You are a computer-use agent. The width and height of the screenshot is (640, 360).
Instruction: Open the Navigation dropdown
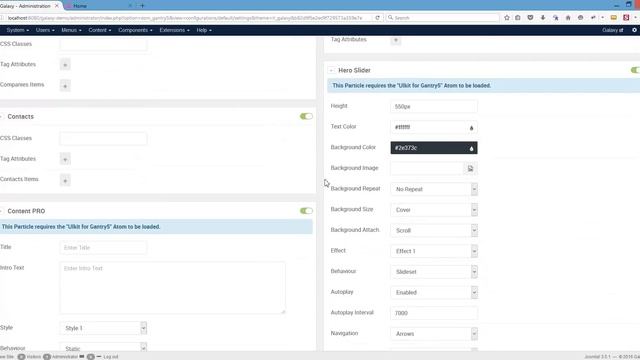[434, 334]
